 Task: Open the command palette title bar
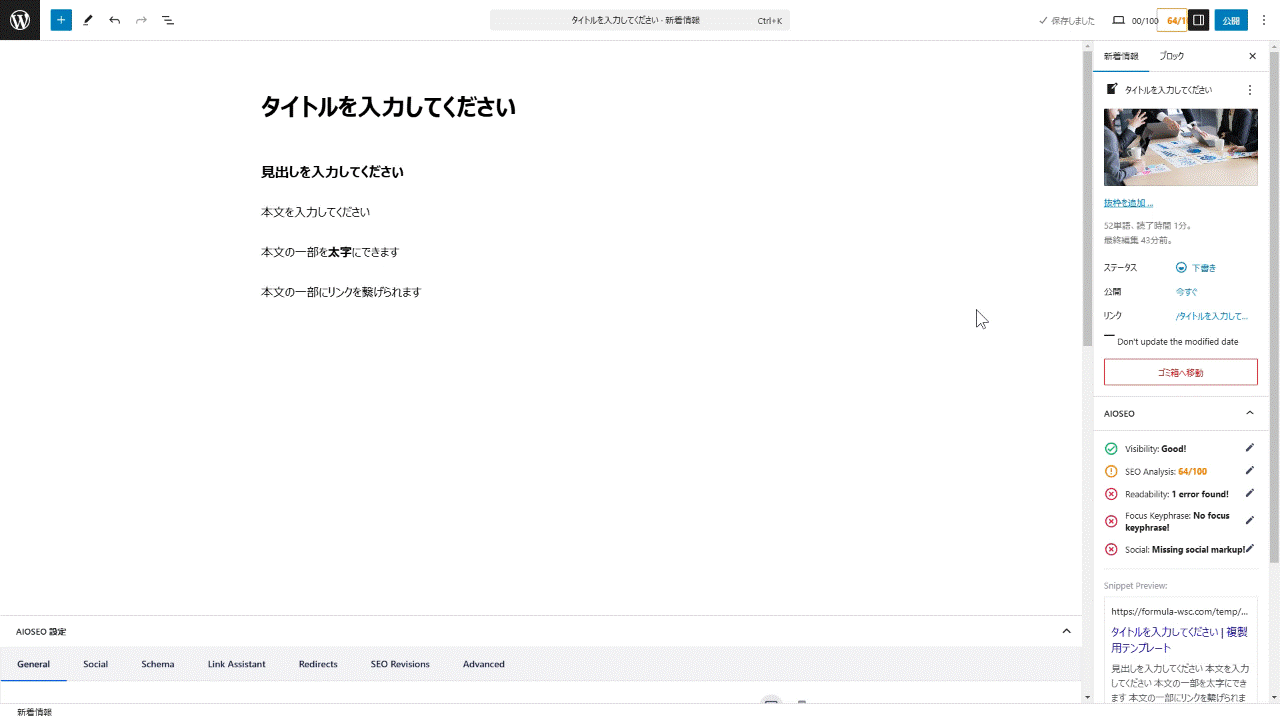[x=640, y=20]
